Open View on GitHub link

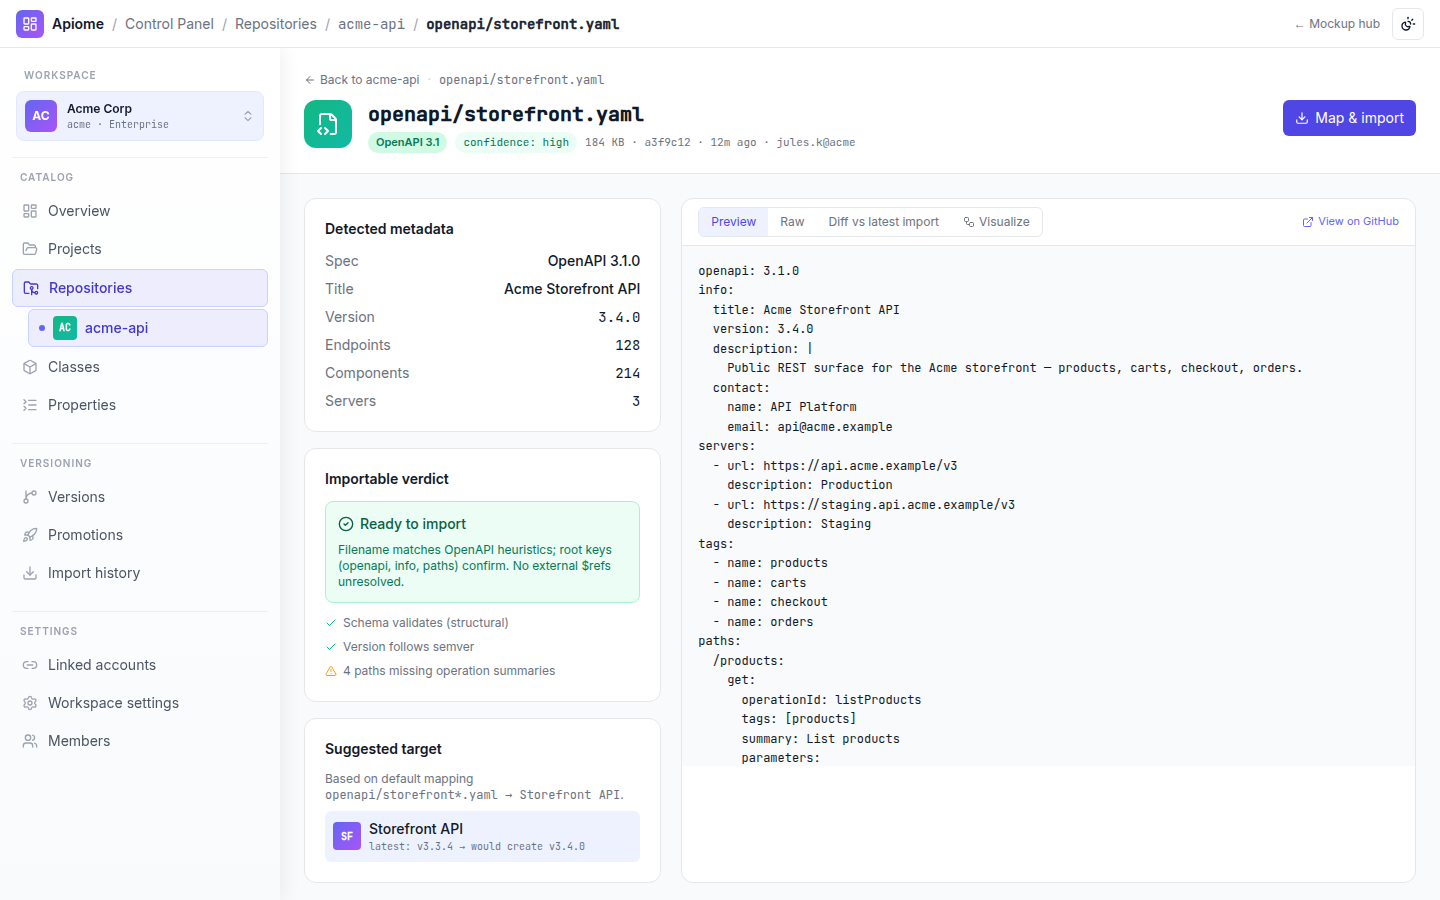click(x=1350, y=222)
